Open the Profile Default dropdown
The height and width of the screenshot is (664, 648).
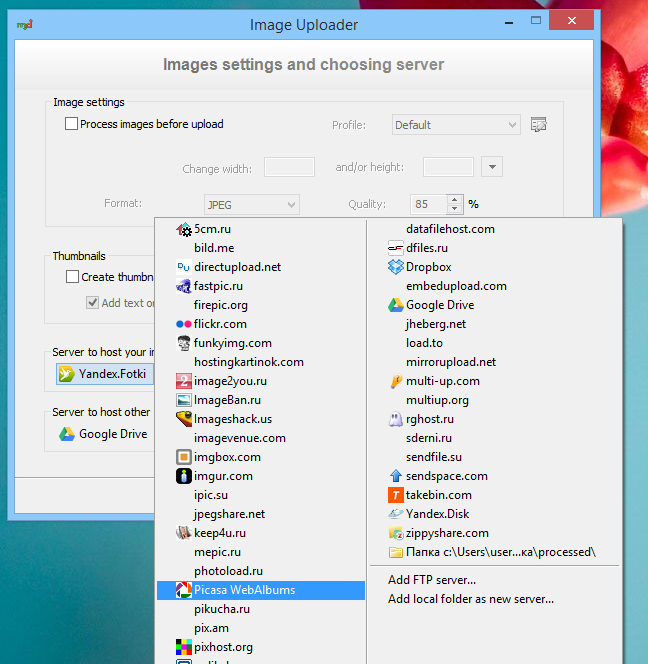(456, 125)
